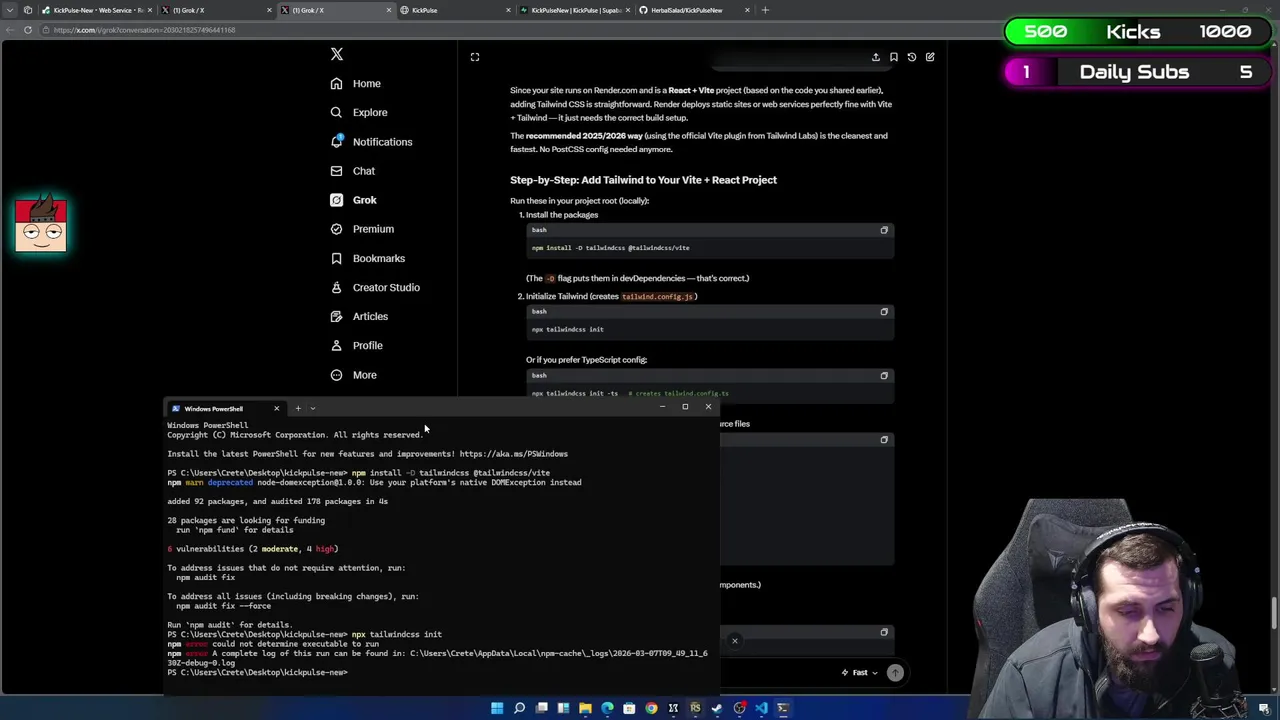Click the Creator Studio icon
This screenshot has width=1280, height=720.
click(337, 287)
